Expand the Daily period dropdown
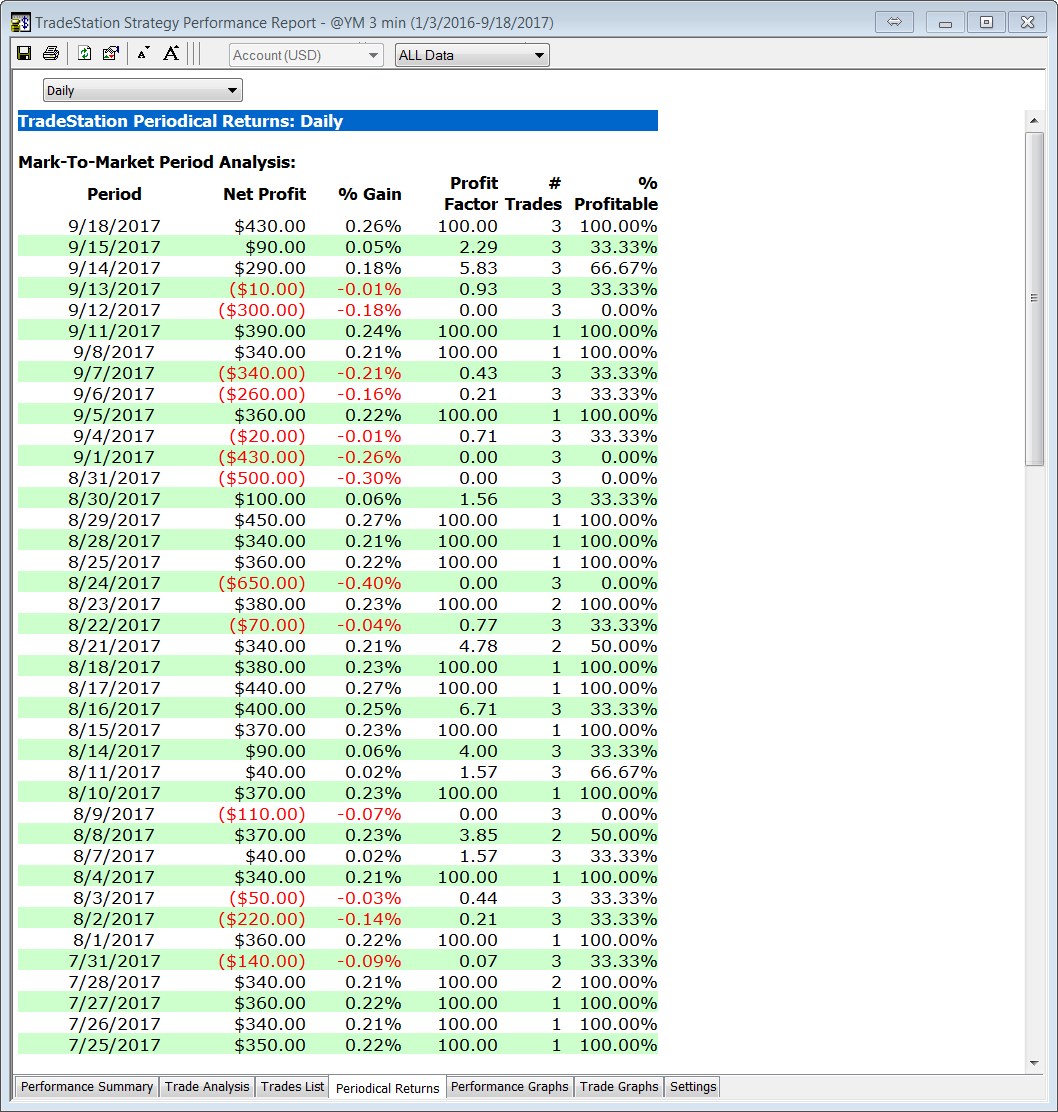 pos(143,91)
